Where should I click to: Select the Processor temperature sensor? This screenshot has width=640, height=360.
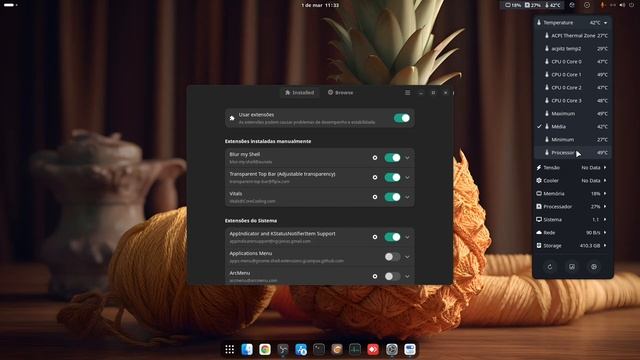point(572,153)
